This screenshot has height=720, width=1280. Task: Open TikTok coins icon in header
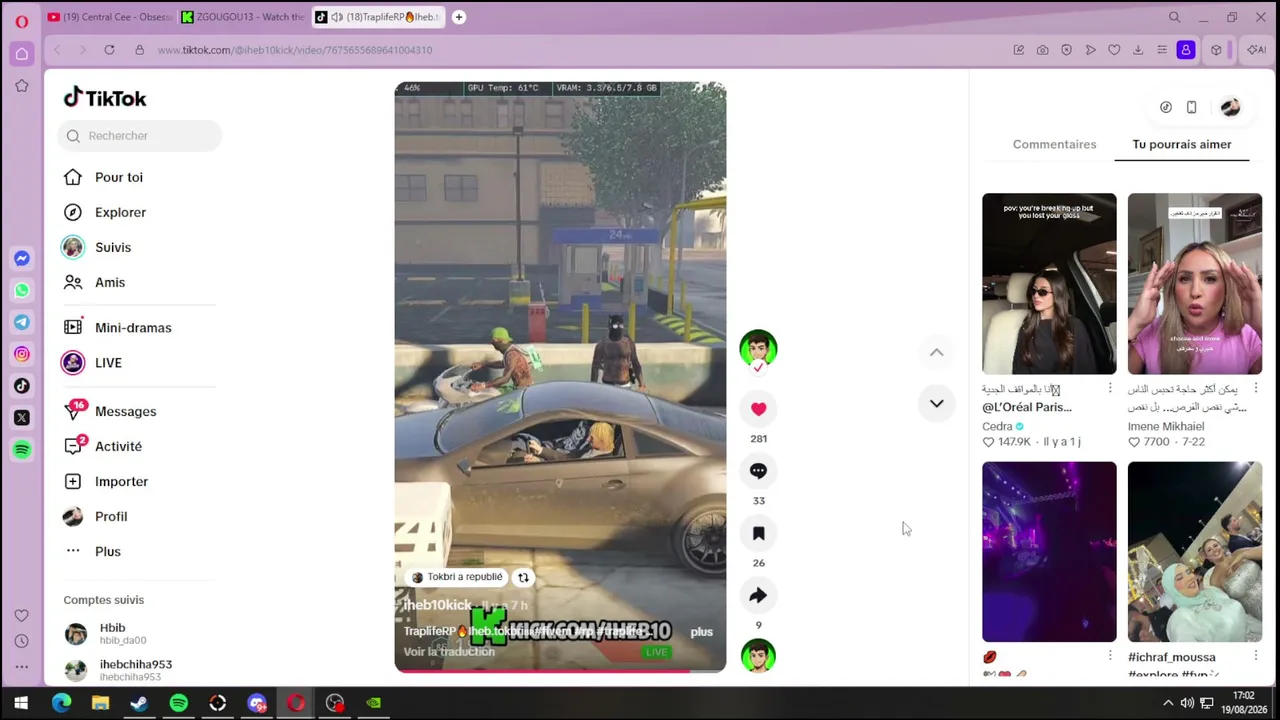coord(1166,107)
